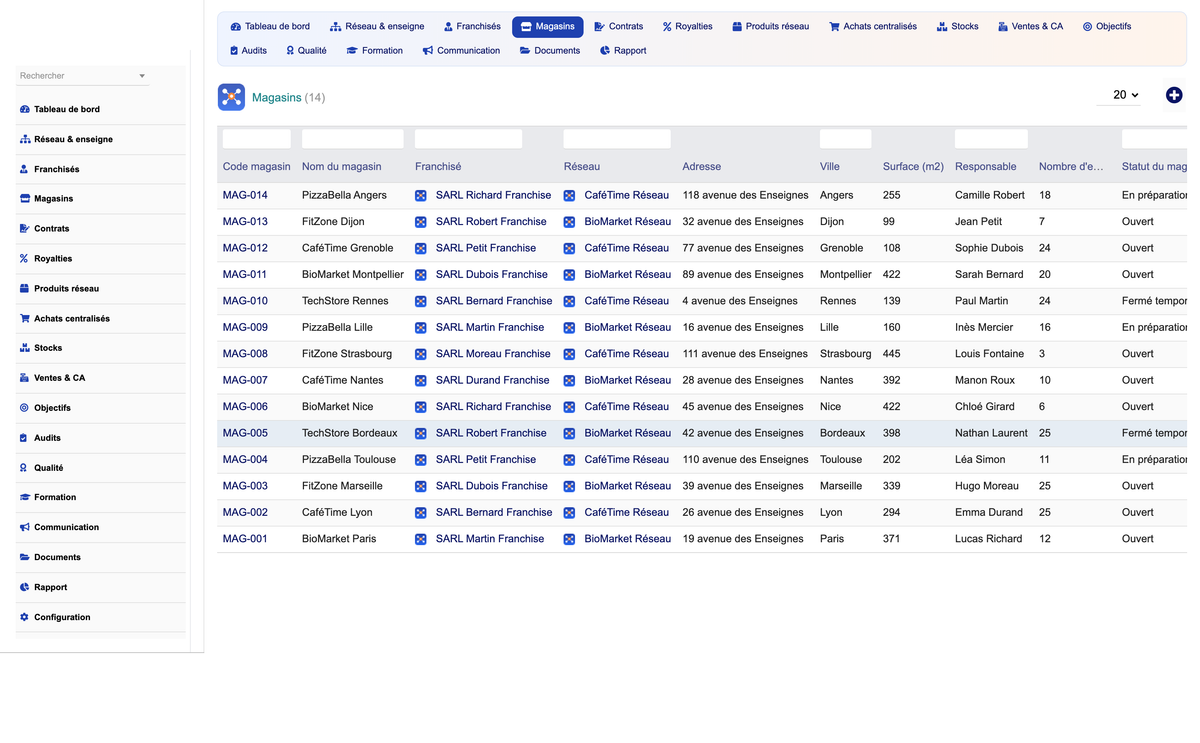Click the PizzaBella Toulouse store name
Screen dimensions: 1200x743
point(349,459)
